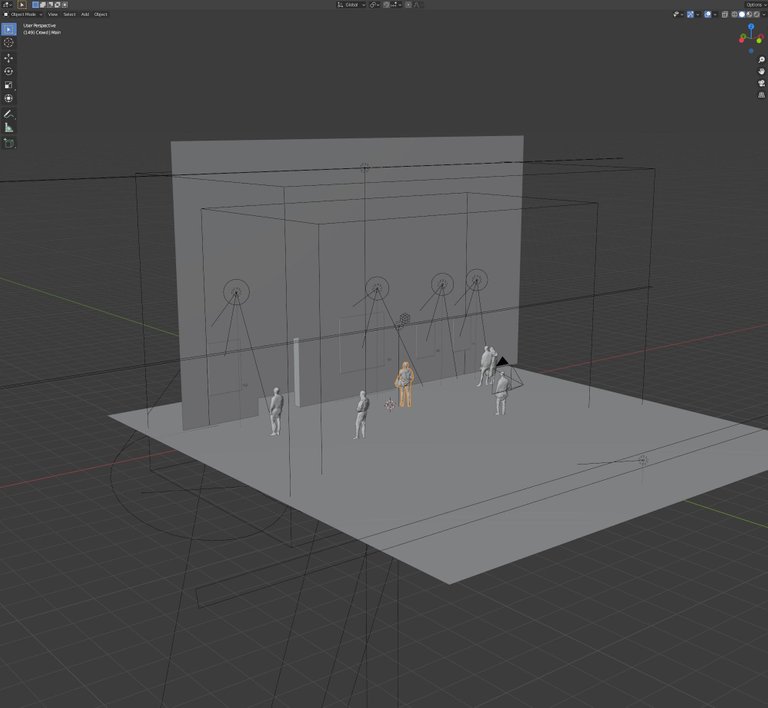Screen dimensions: 768x708
Task: Click the hand icon to pan view
Action: pos(761,72)
